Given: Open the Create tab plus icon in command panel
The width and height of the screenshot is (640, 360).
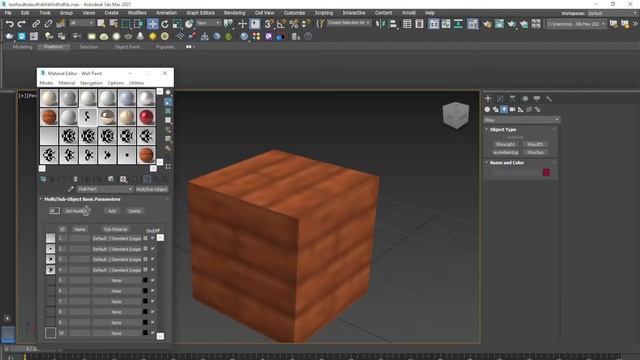Looking at the screenshot, I should click(488, 98).
